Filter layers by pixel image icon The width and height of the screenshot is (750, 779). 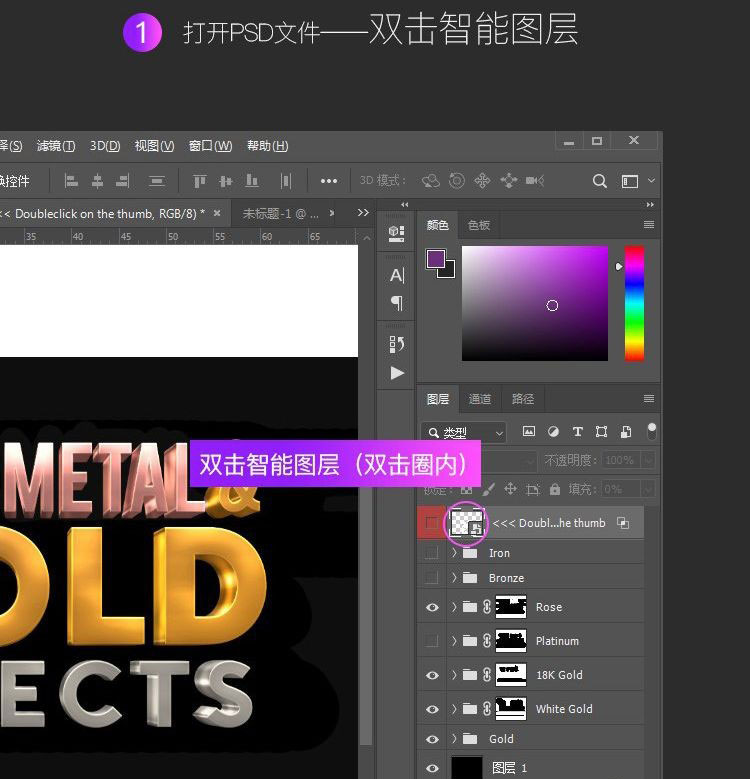click(529, 432)
